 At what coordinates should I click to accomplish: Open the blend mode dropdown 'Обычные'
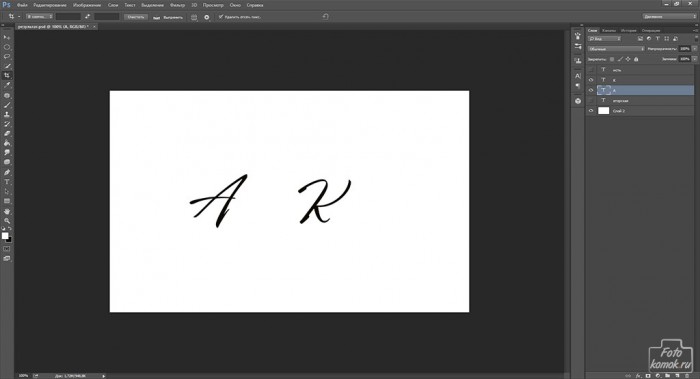pos(616,49)
